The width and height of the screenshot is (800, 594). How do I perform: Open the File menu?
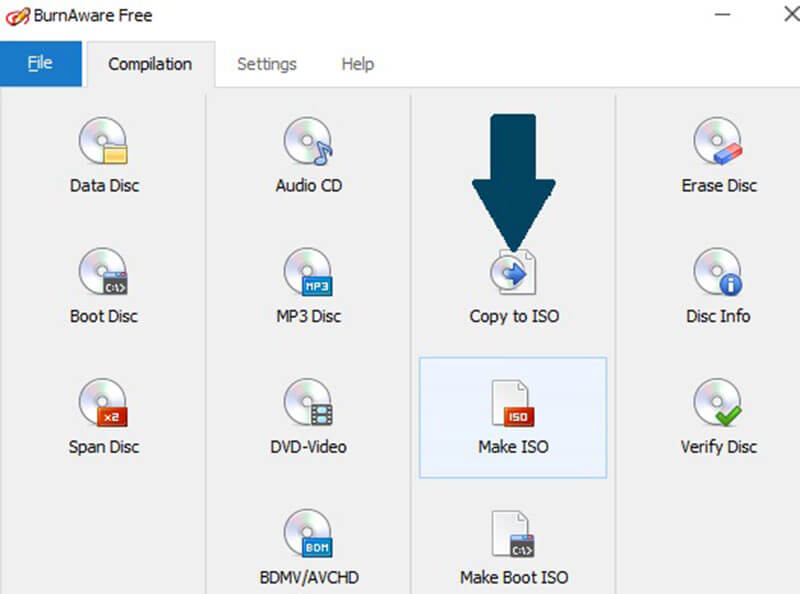click(x=41, y=62)
